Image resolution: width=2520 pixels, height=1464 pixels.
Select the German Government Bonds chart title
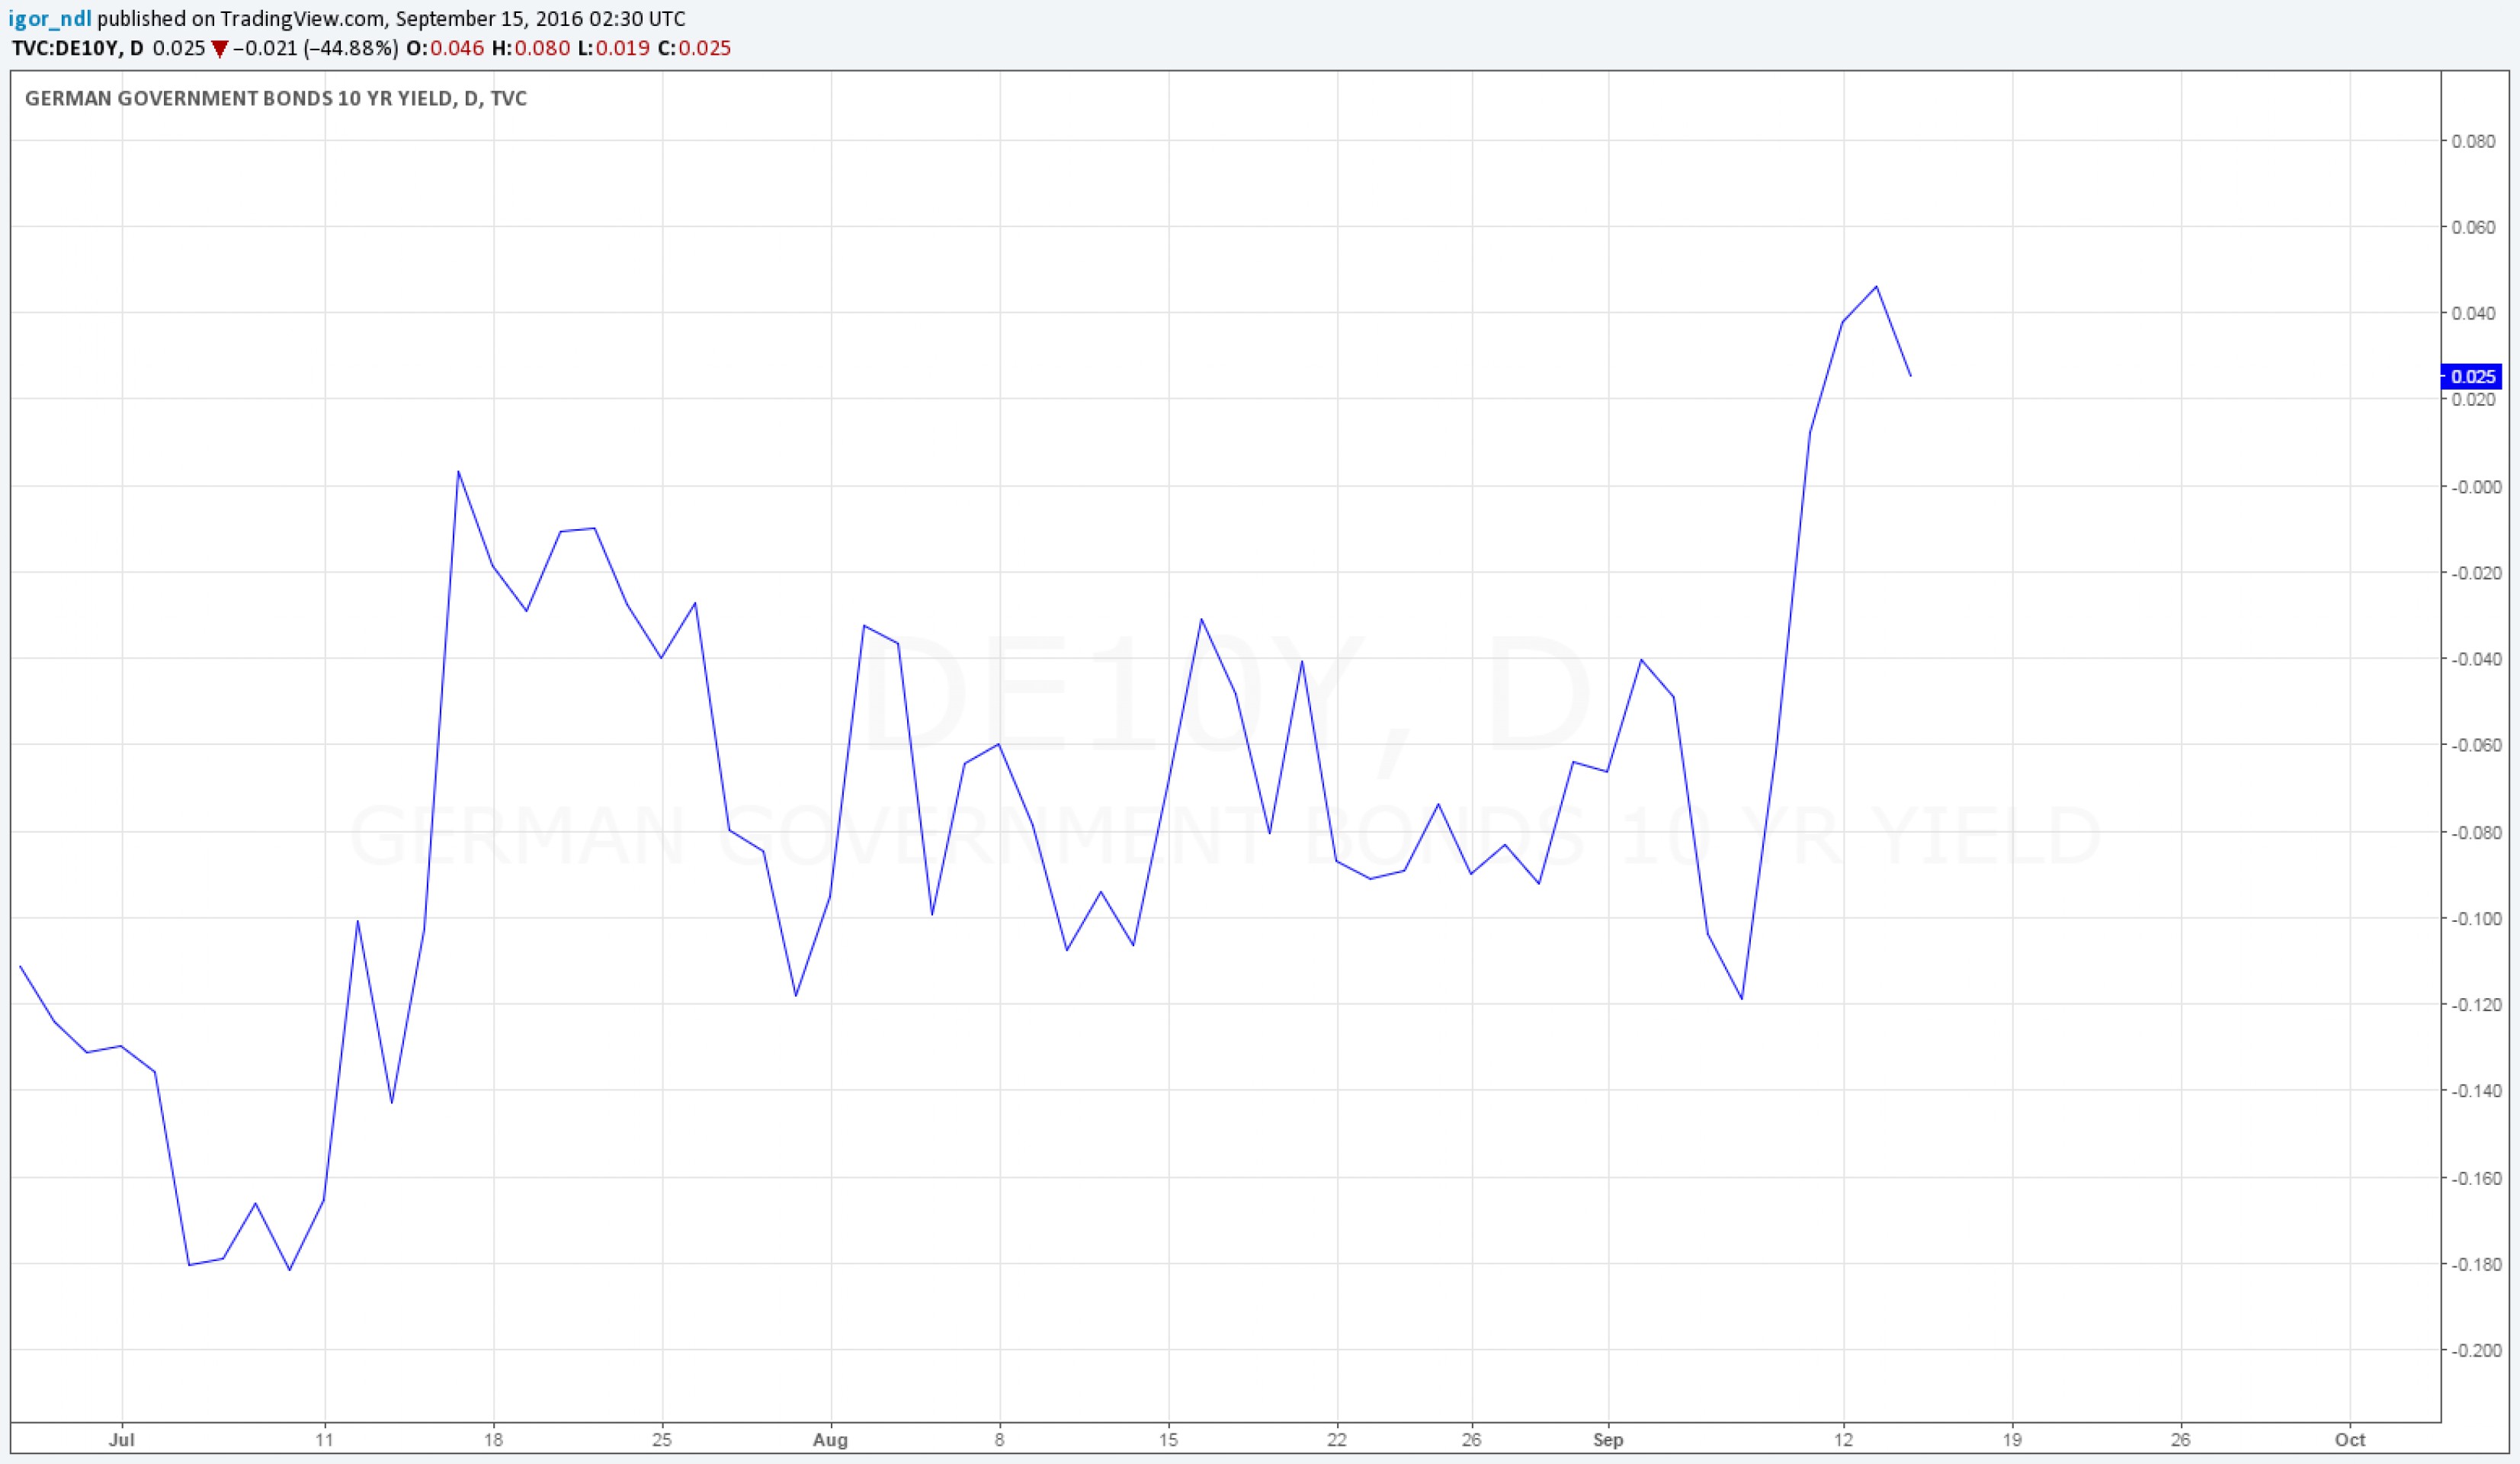click(275, 98)
